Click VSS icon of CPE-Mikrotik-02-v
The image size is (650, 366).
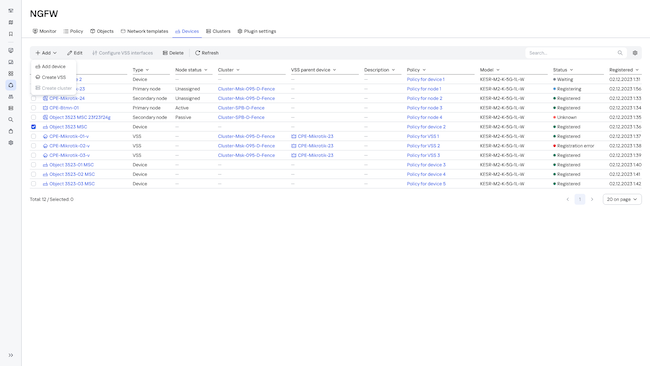click(45, 146)
